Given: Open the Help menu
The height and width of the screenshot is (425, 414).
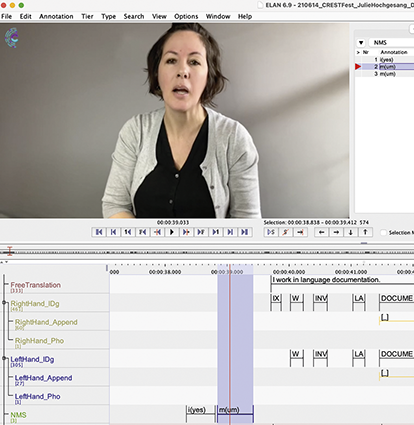Looking at the screenshot, I should [245, 16].
